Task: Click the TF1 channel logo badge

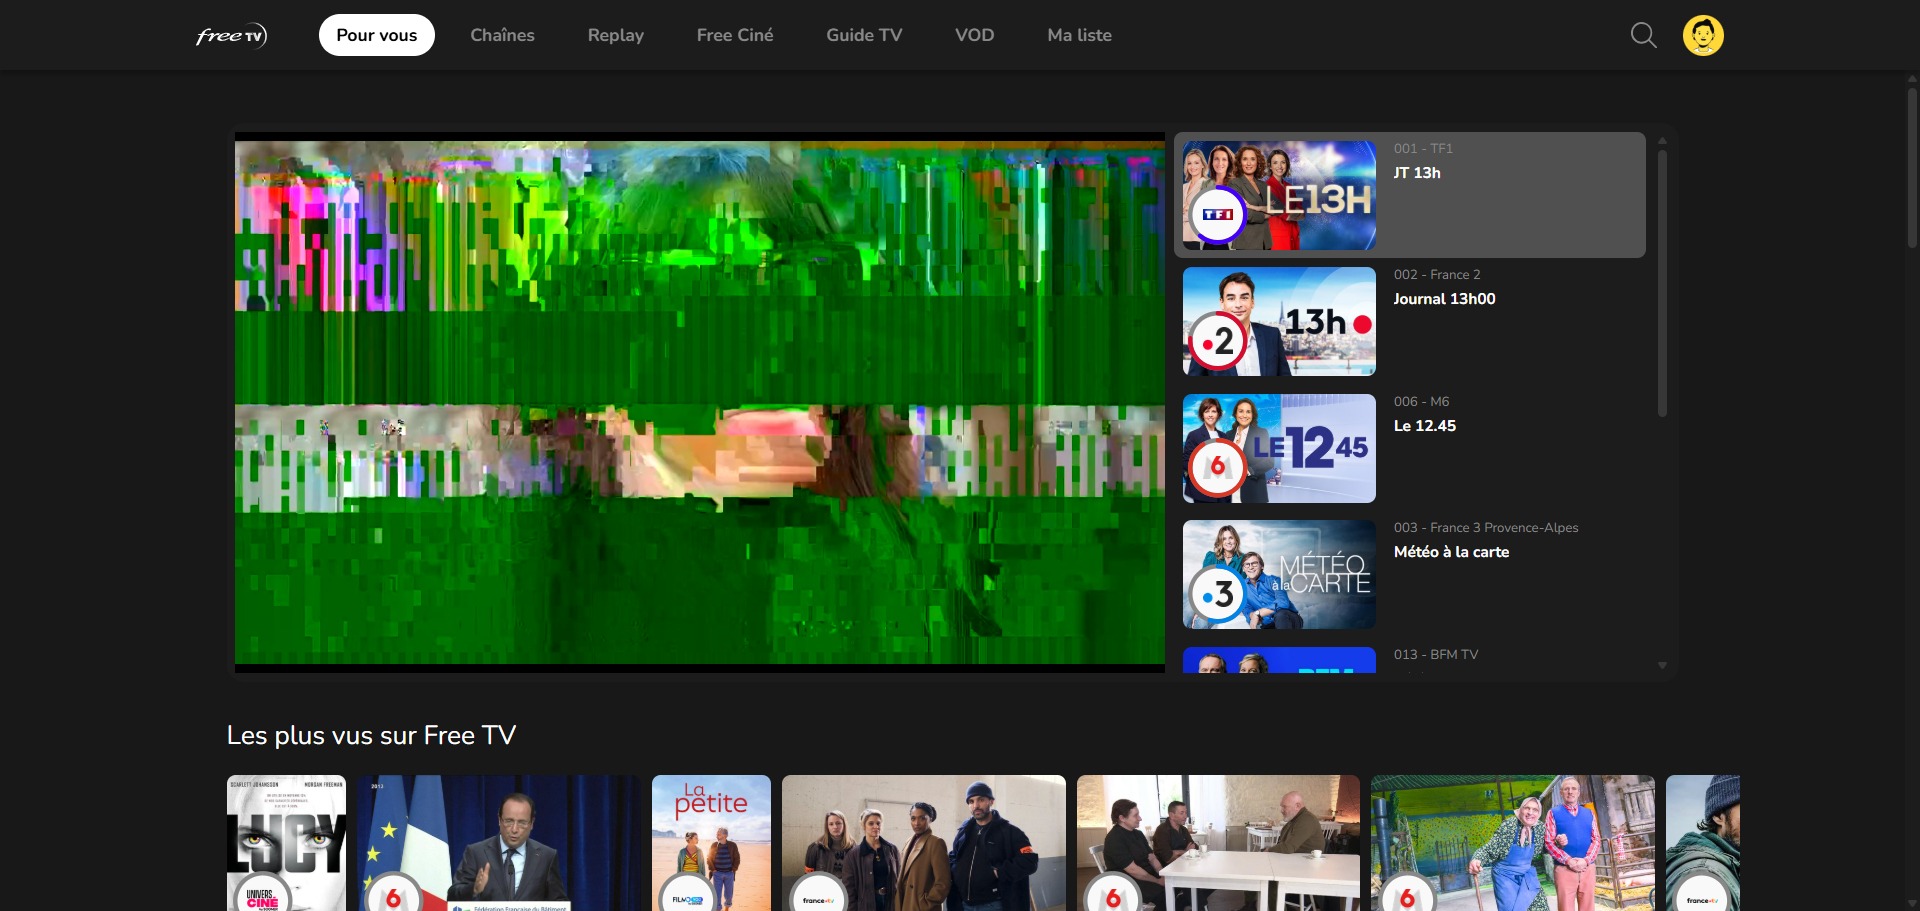Action: 1217,214
